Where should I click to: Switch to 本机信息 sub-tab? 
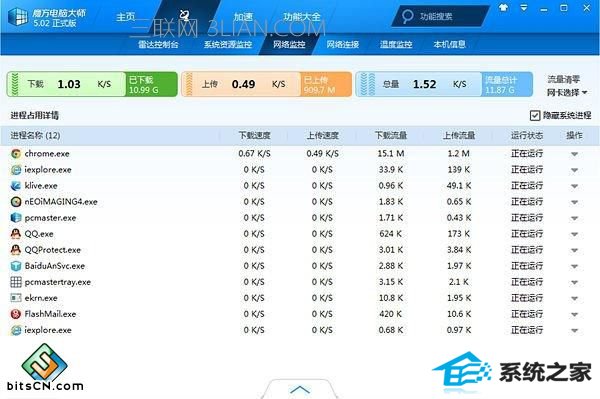pyautogui.click(x=449, y=44)
